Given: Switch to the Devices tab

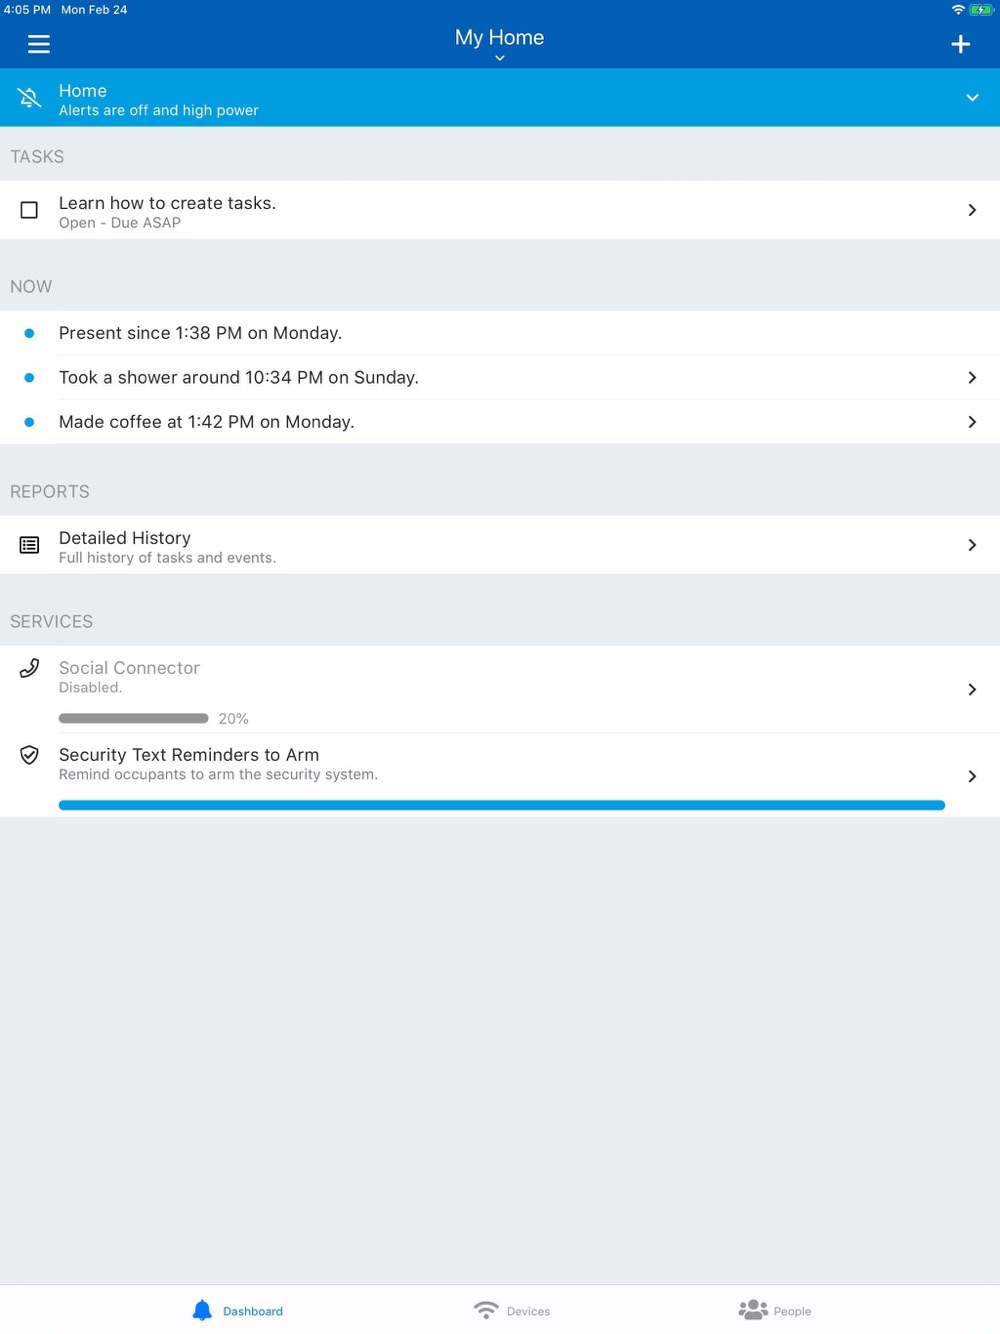Looking at the screenshot, I should point(512,1310).
